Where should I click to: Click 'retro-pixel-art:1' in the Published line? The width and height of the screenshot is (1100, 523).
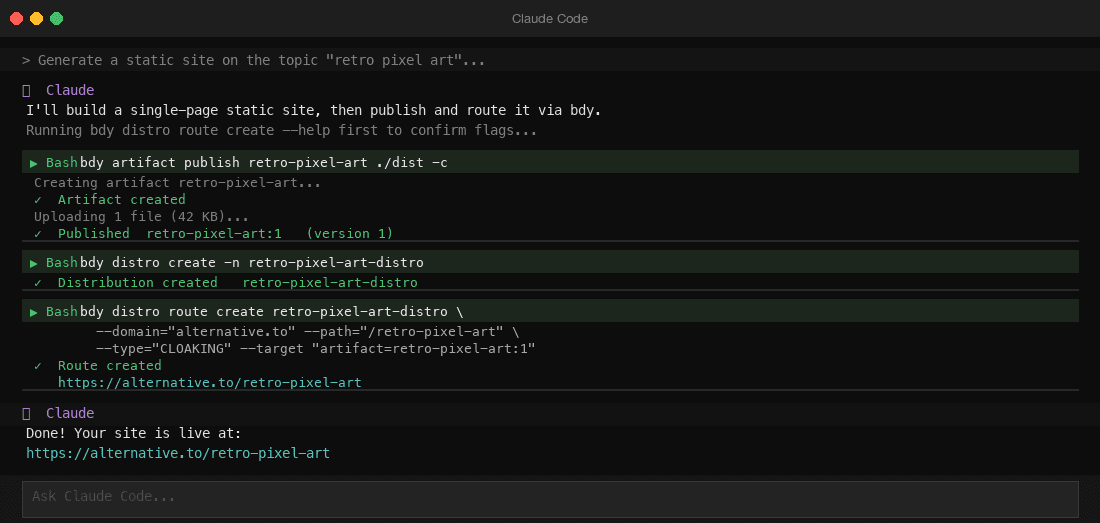[214, 233]
